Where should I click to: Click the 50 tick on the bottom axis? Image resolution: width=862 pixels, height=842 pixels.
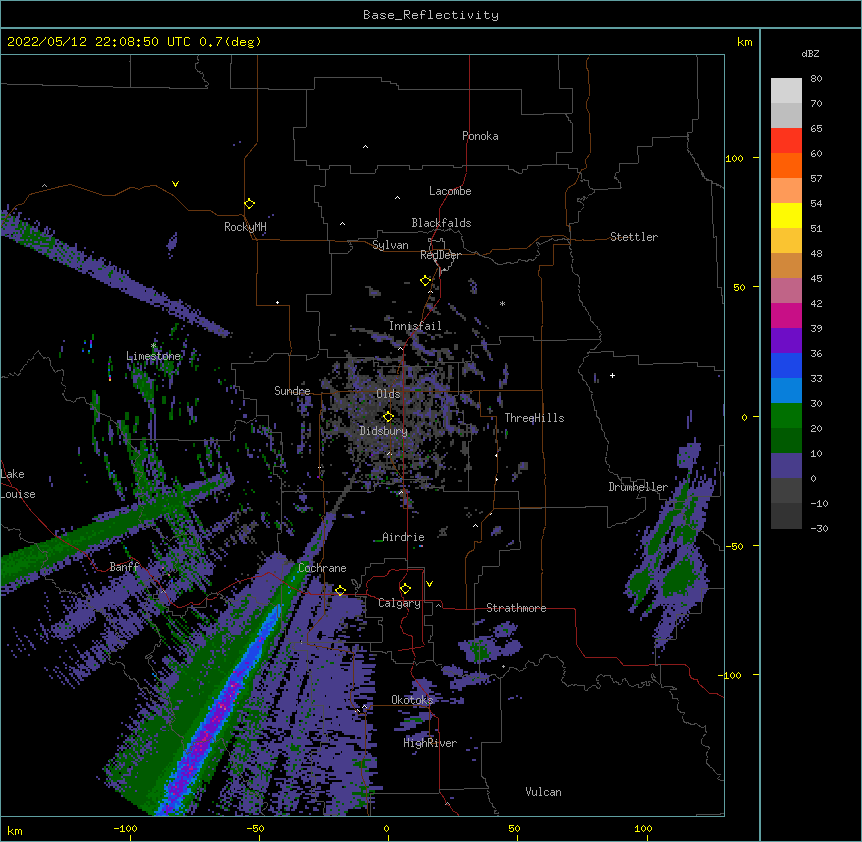(514, 828)
